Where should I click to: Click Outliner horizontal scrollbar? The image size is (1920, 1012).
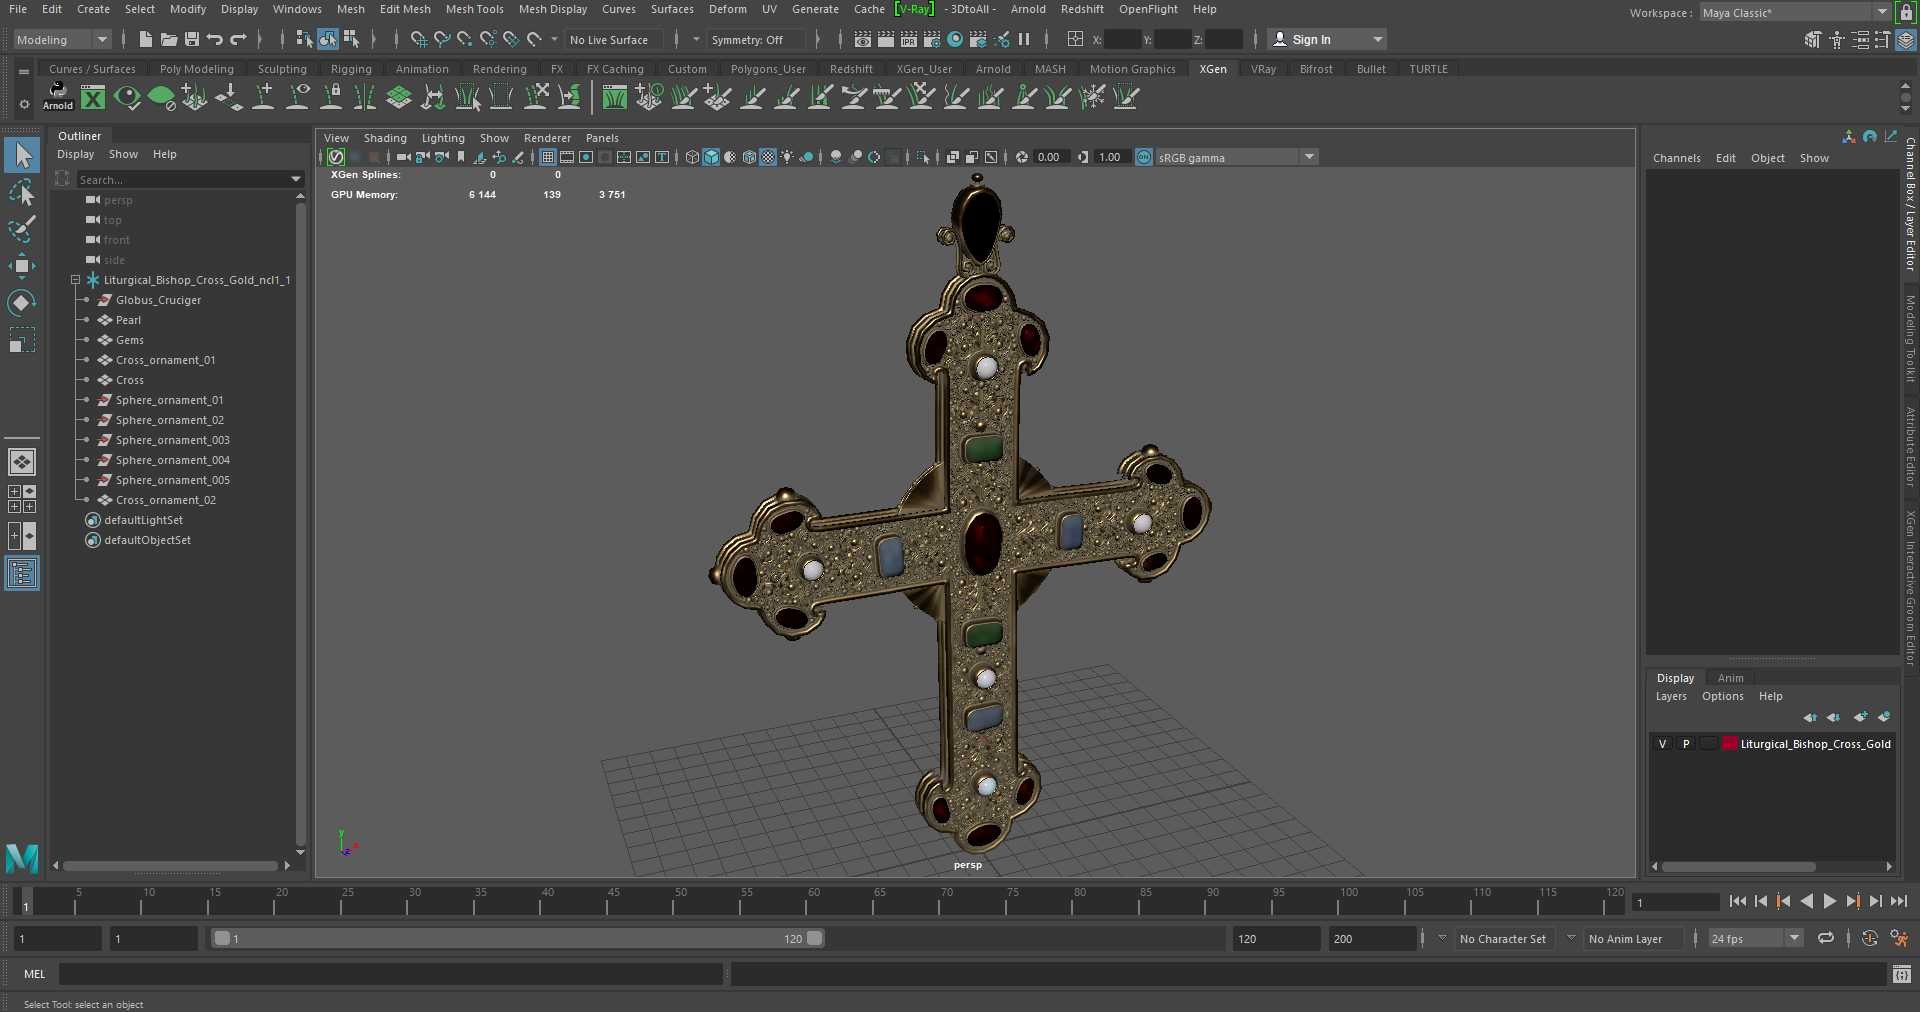[170, 865]
